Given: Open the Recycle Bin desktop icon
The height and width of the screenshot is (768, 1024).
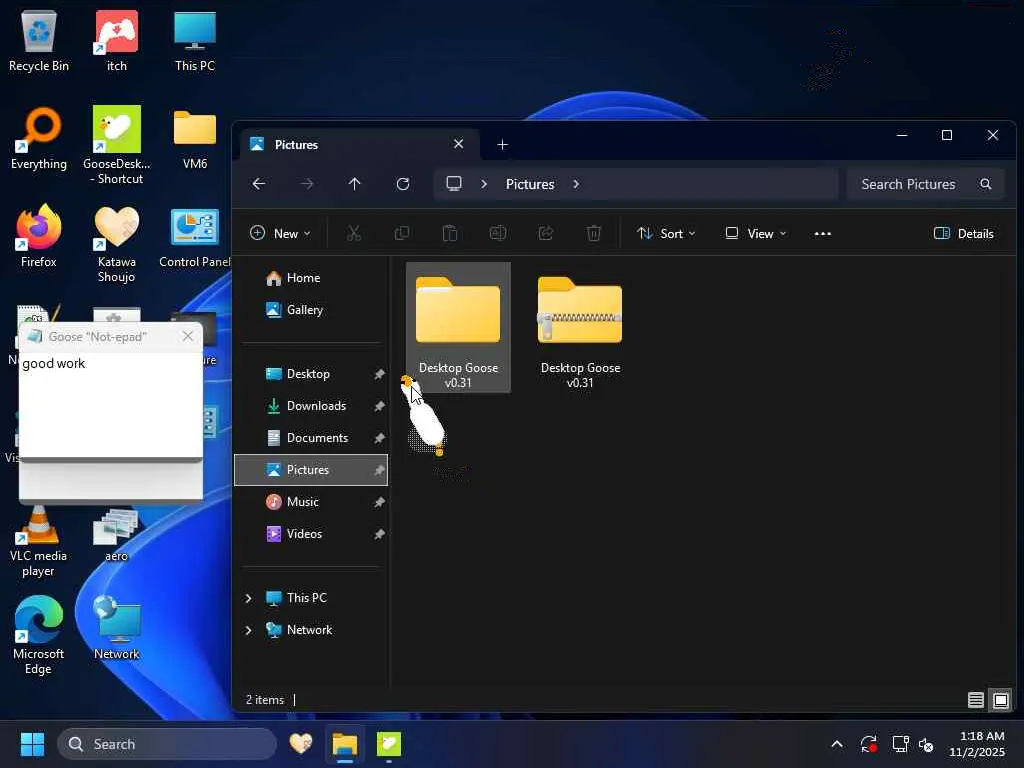Looking at the screenshot, I should 39,40.
